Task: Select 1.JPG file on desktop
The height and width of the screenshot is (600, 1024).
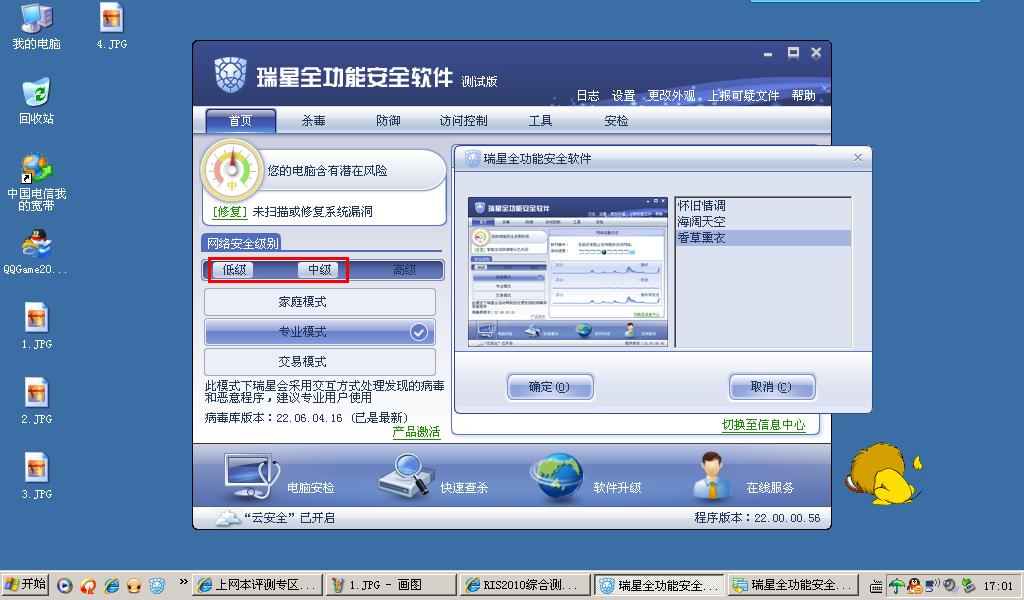Action: (37, 326)
